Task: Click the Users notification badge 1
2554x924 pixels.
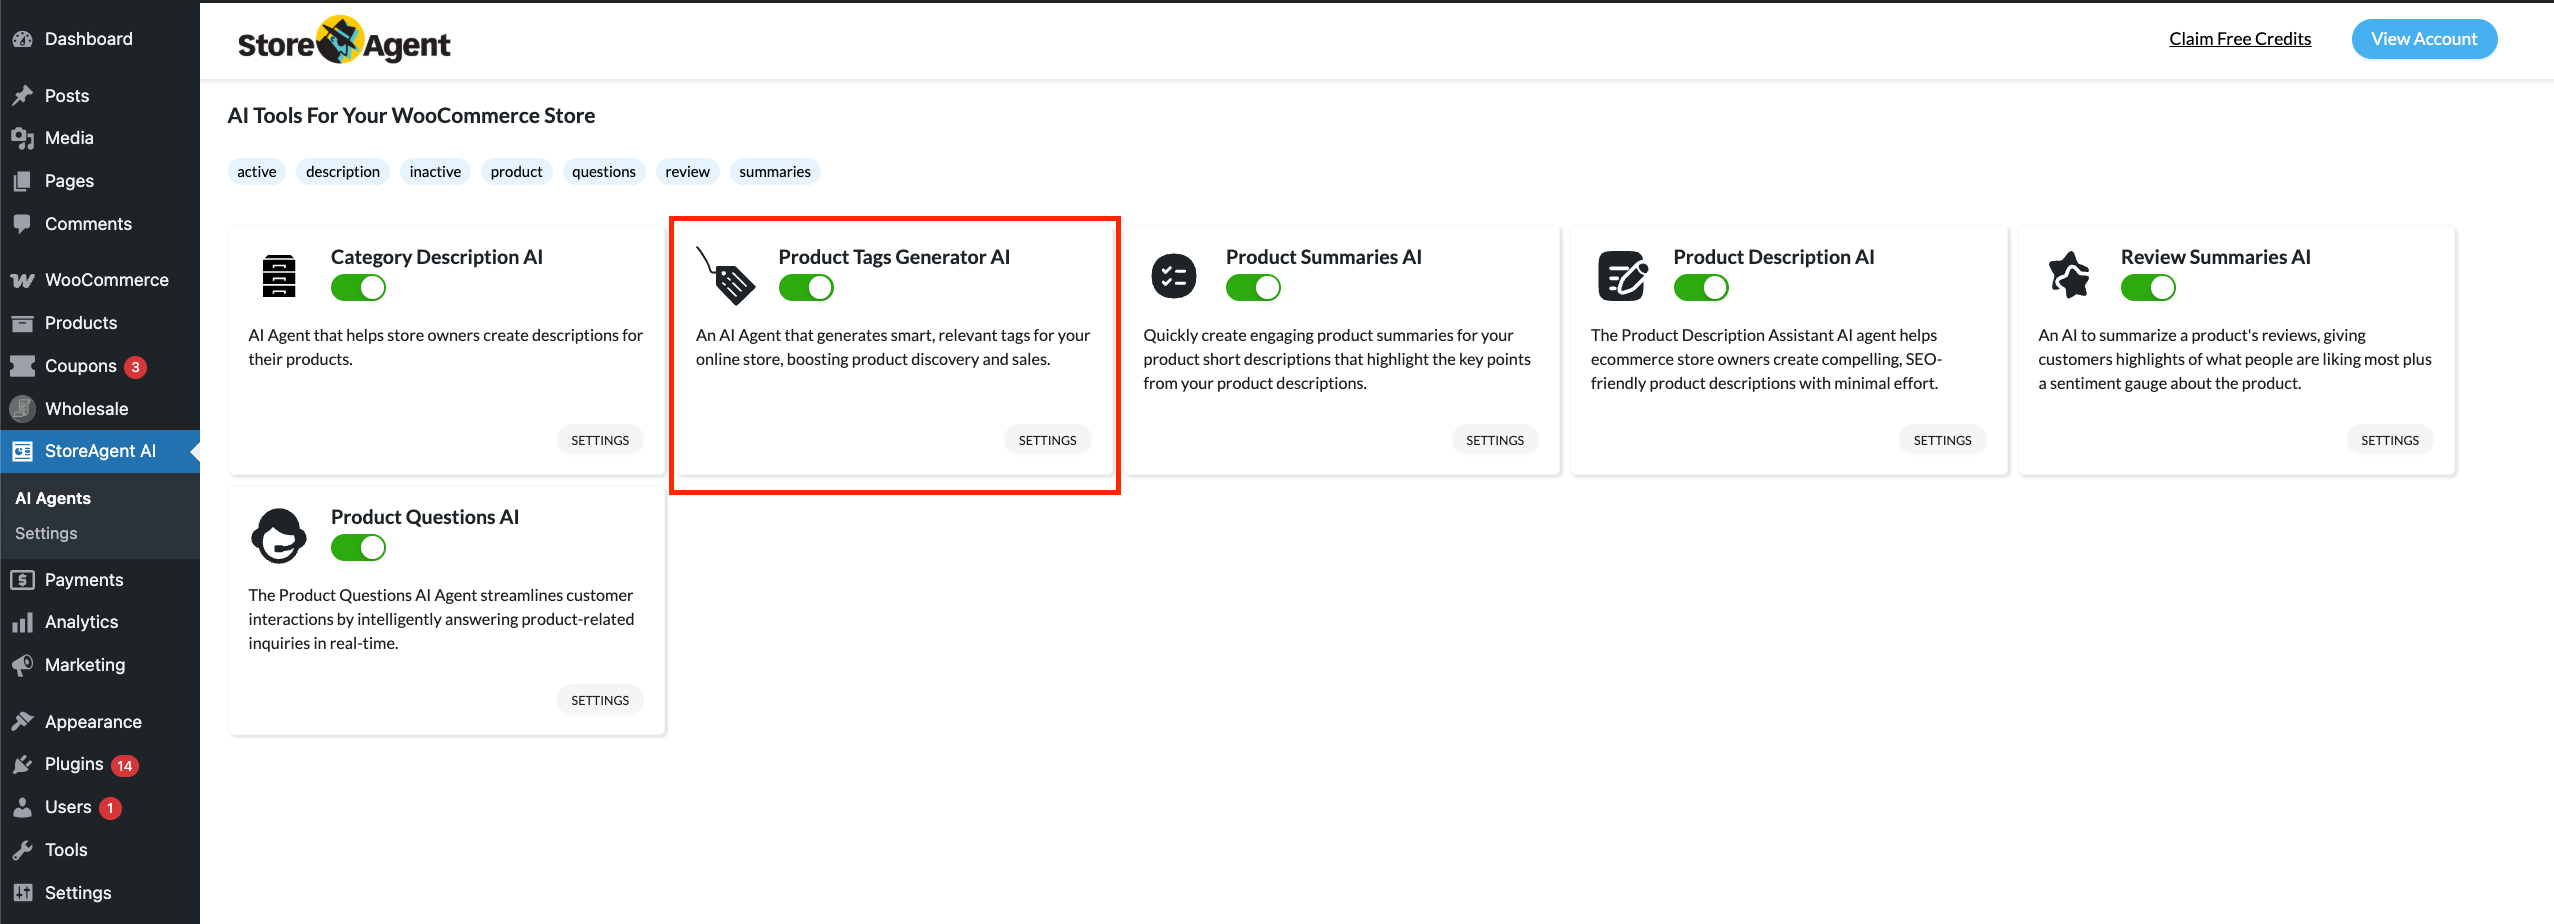Action: tap(110, 808)
